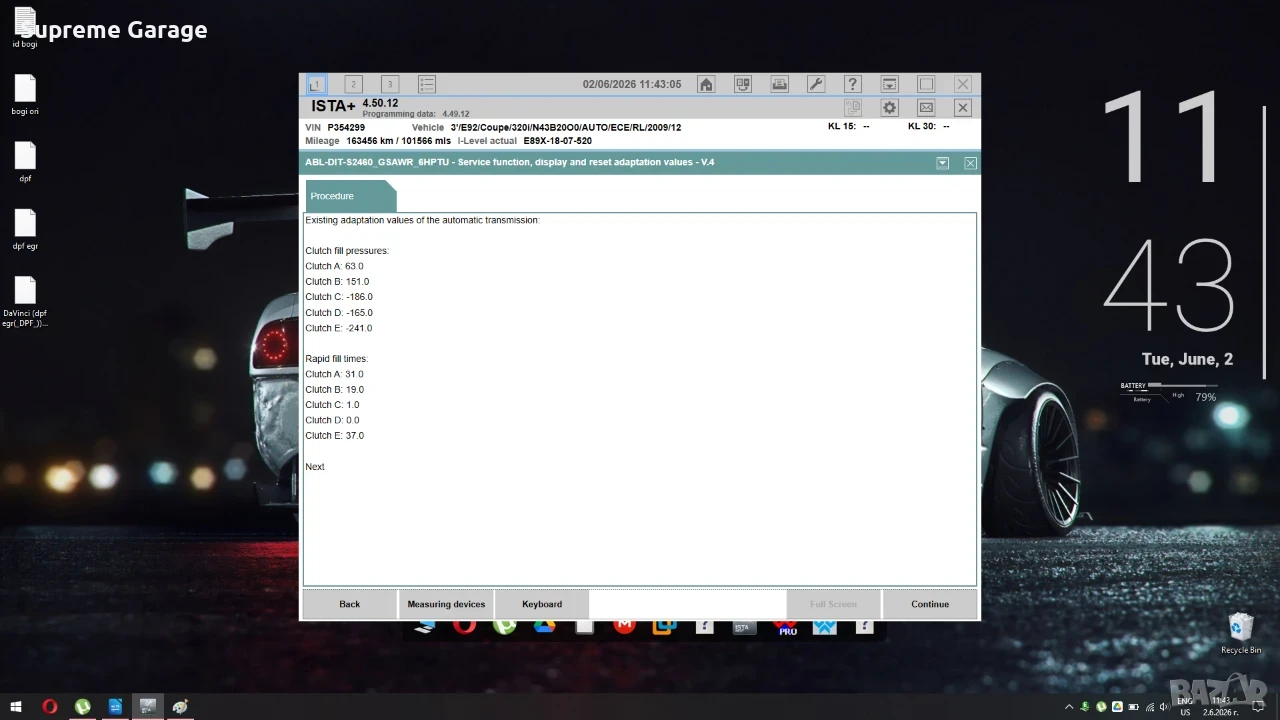Screen dimensions: 1280x720
Task: Open the volume control in system tray
Action: point(1165,707)
